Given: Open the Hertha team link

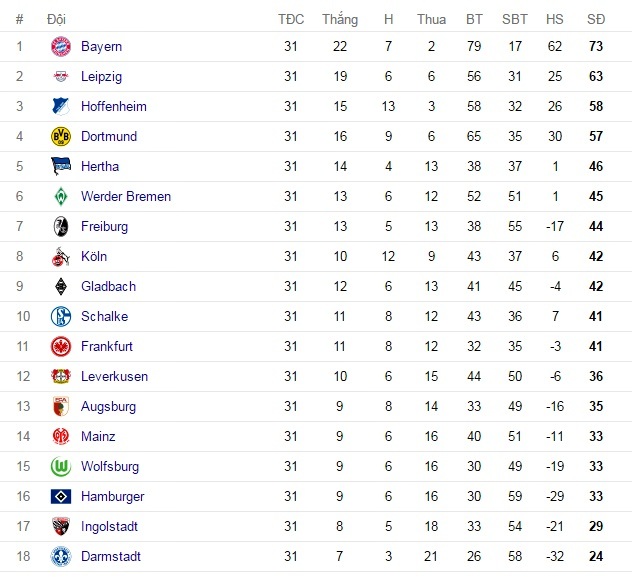Looking at the screenshot, I should pyautogui.click(x=100, y=166).
